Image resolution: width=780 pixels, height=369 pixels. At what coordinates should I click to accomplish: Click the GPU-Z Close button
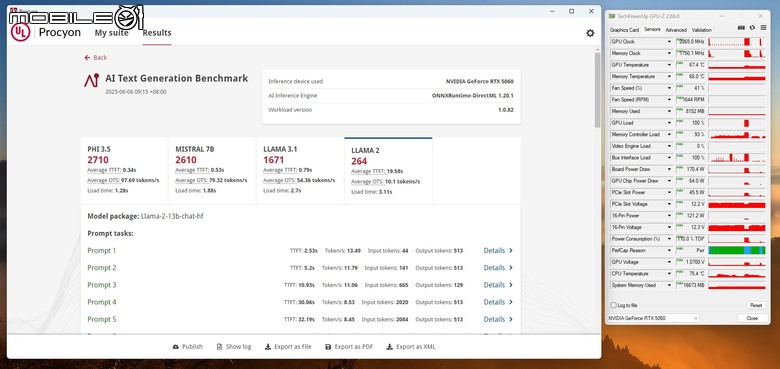tap(752, 318)
